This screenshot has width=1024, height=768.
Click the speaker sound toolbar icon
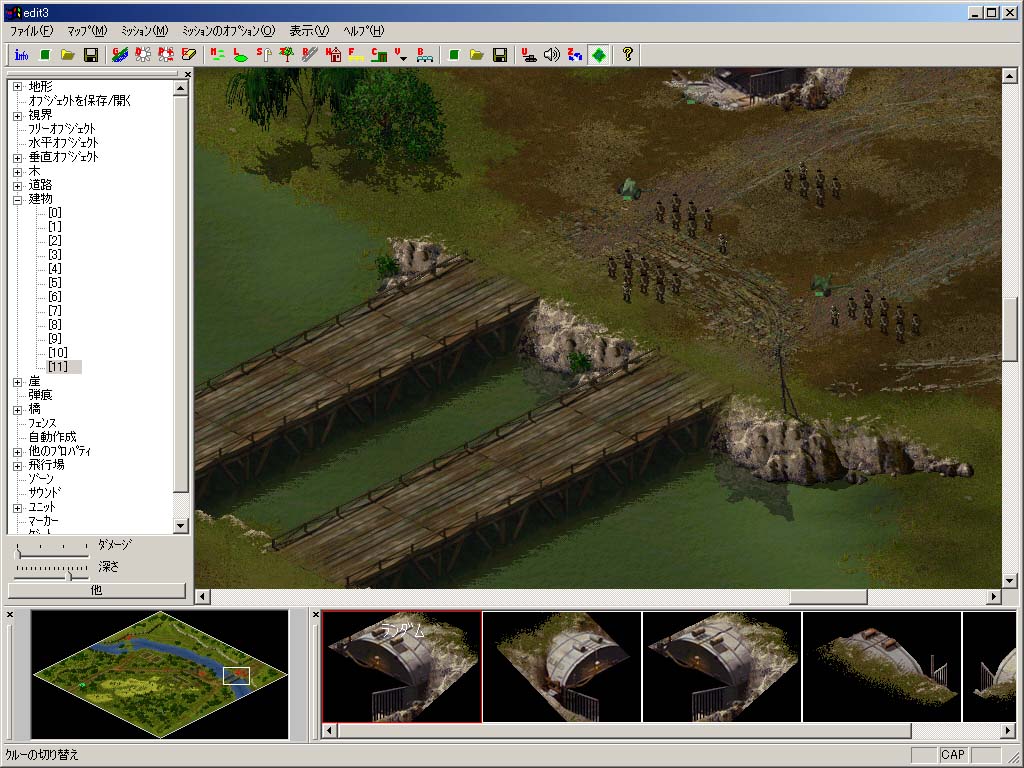tap(551, 55)
